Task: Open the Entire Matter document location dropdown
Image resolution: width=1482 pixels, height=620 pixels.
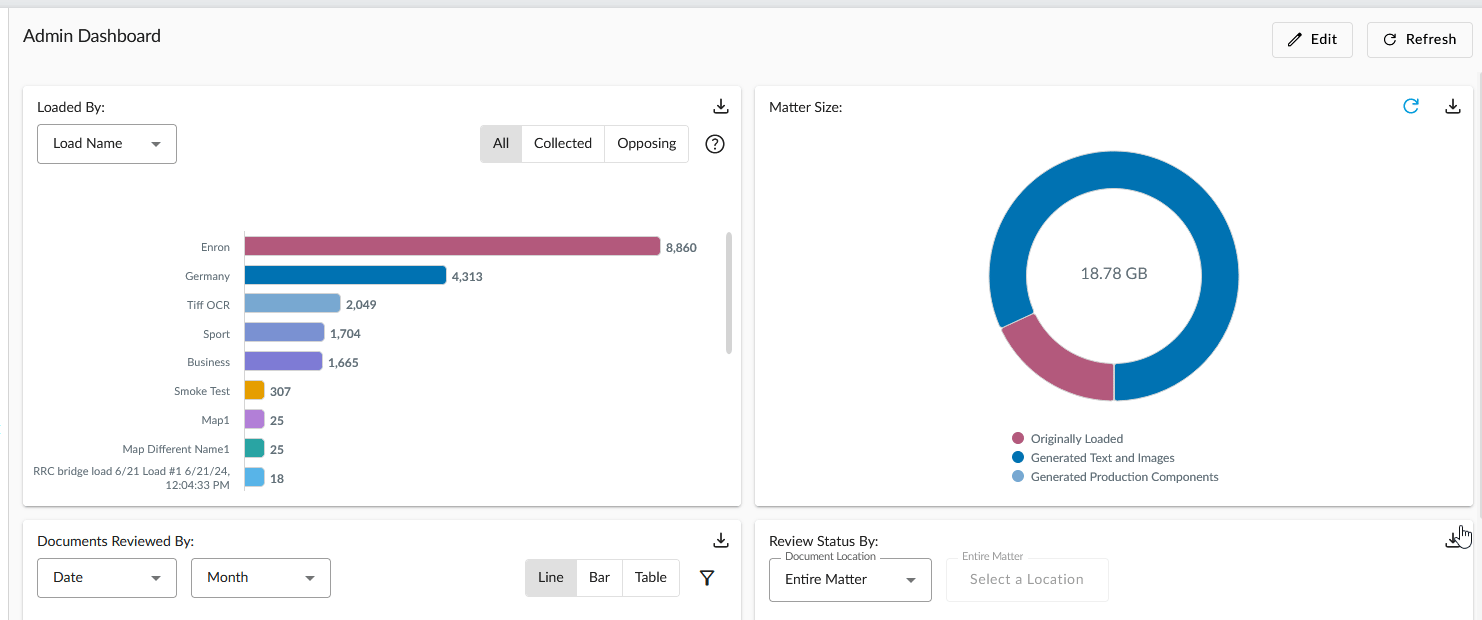Action: 849,579
